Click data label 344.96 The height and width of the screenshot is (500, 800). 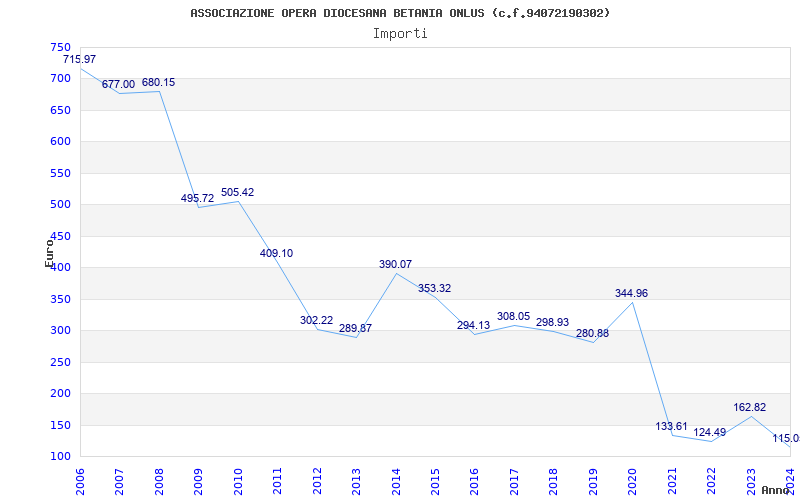632,293
